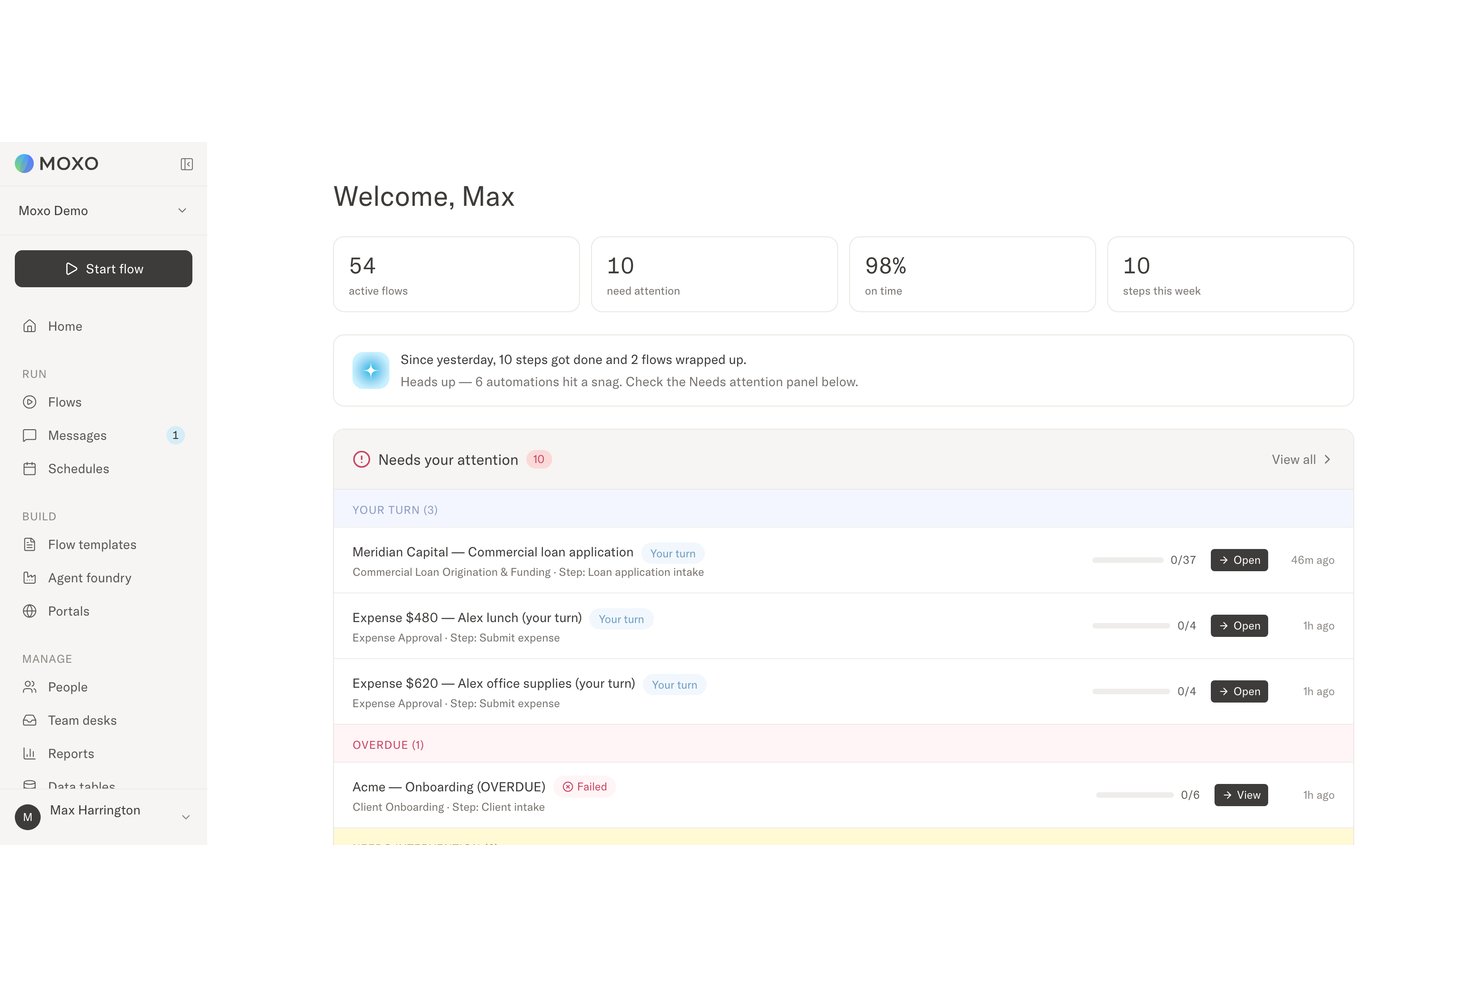
Task: Open Team desks in the sidebar
Action: point(103,720)
